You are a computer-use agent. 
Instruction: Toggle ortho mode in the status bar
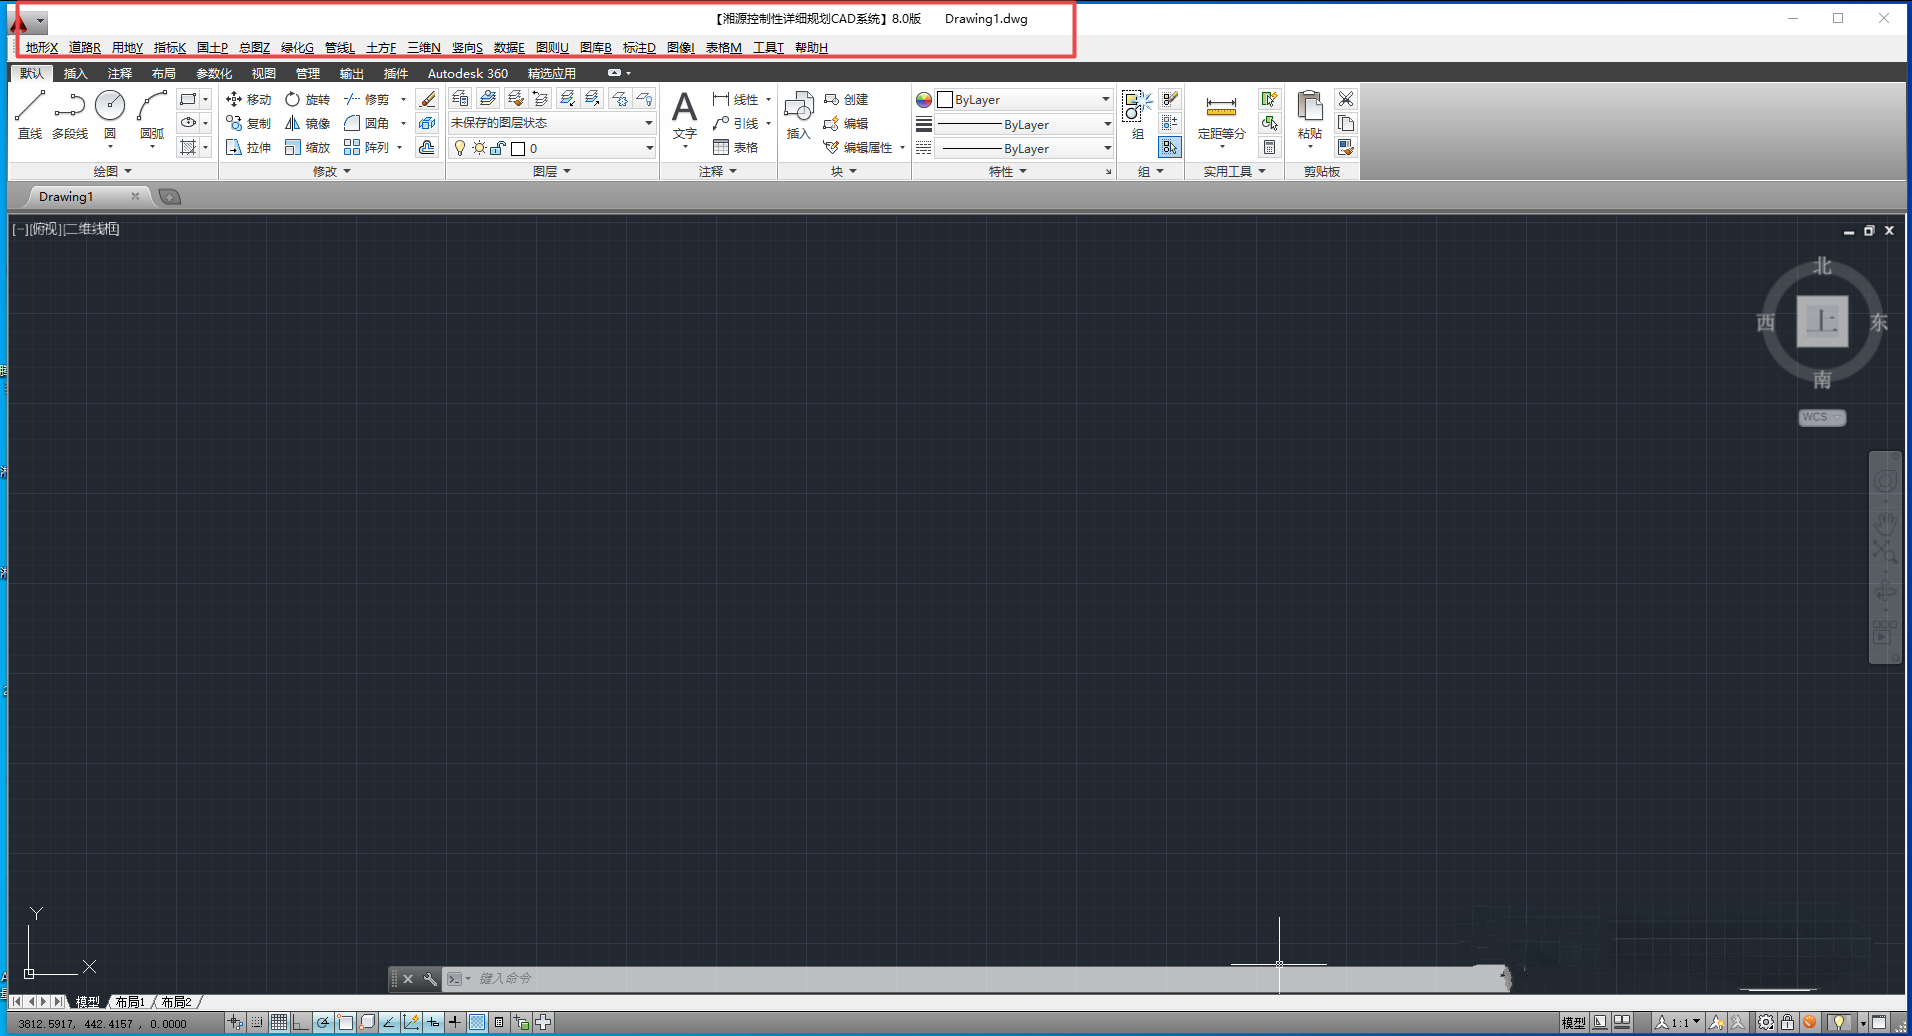(301, 1022)
